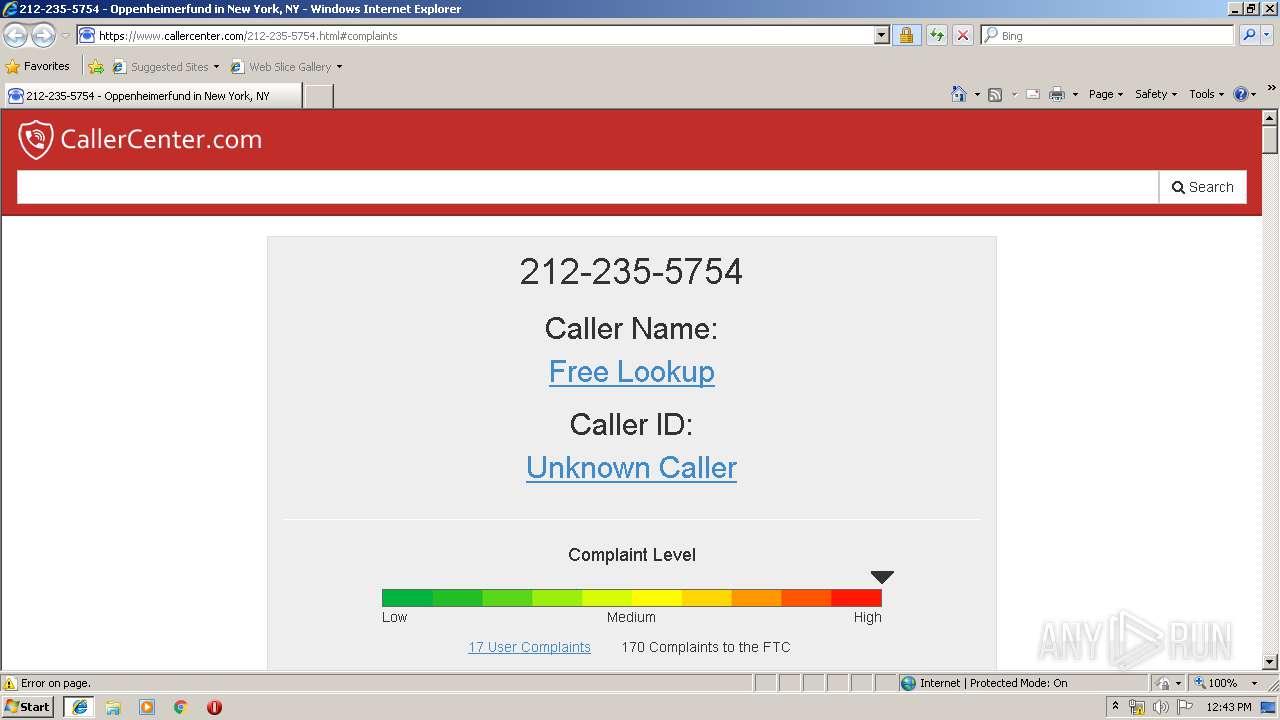Expand the Print options dropdown arrow
Image resolution: width=1280 pixels, height=720 pixels.
1075,94
